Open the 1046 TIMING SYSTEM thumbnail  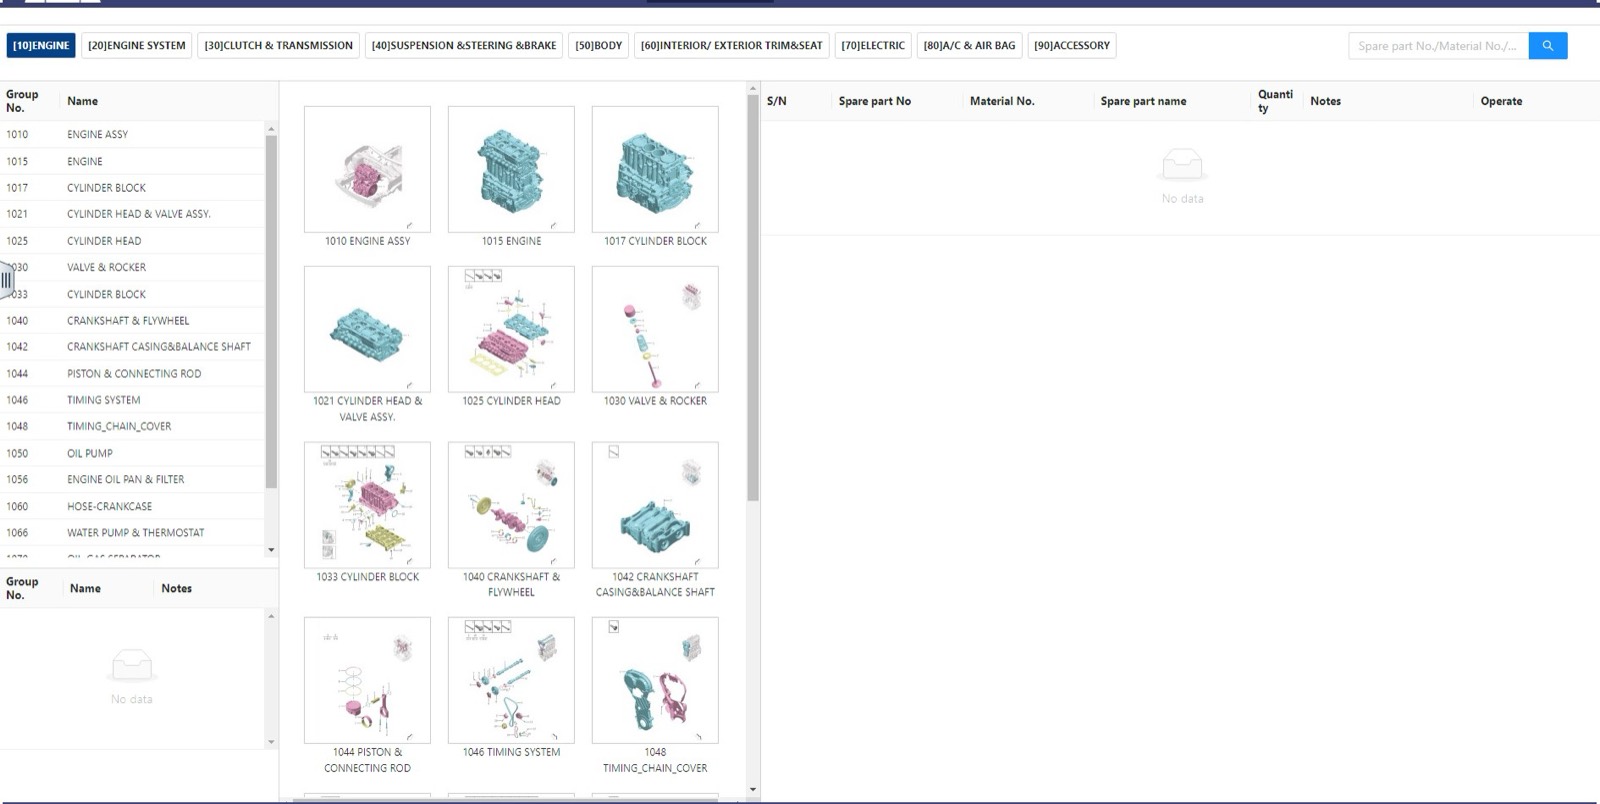tap(511, 680)
